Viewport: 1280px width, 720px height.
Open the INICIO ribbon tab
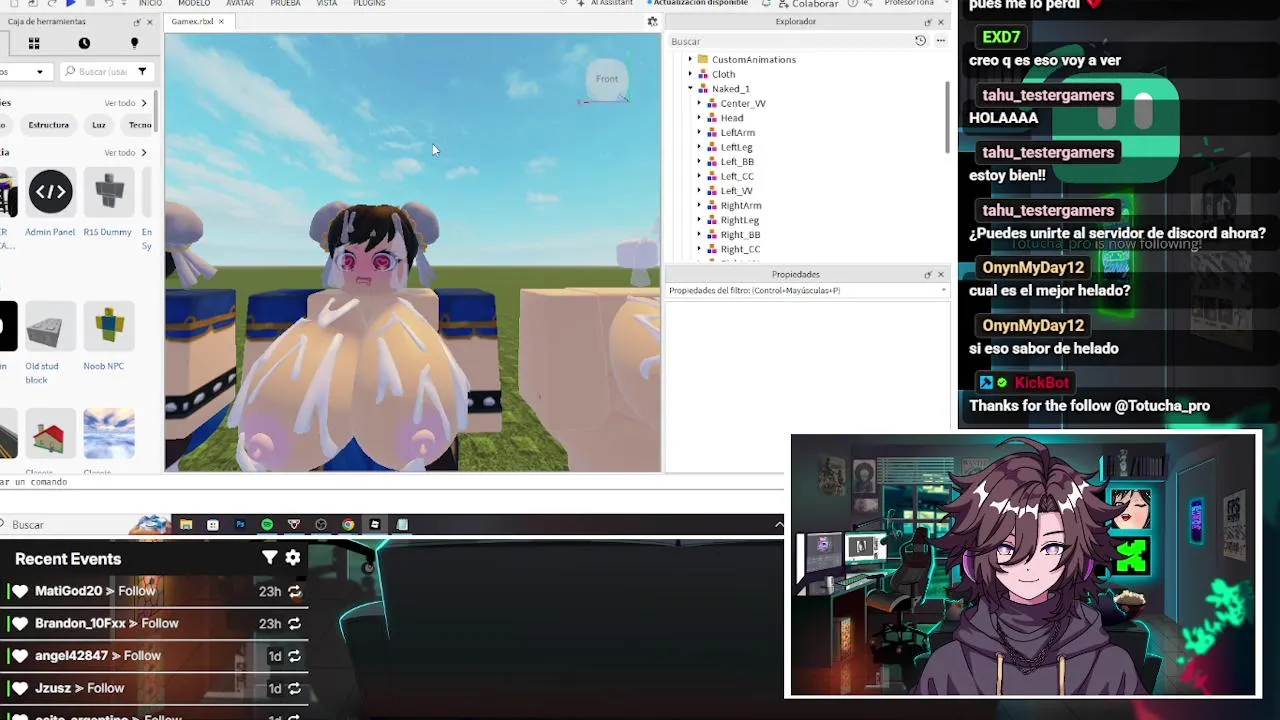150,3
